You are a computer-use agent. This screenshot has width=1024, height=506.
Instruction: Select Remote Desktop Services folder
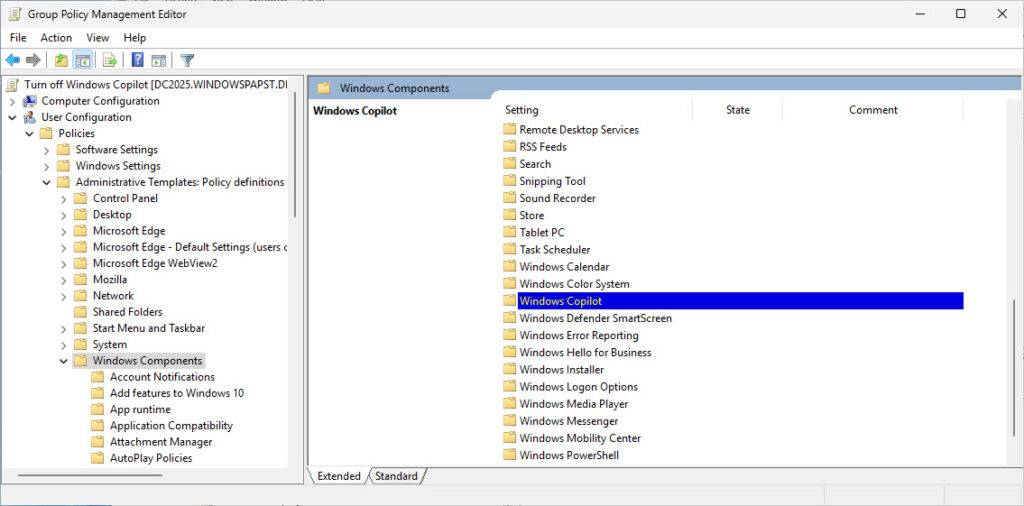pyautogui.click(x=579, y=129)
